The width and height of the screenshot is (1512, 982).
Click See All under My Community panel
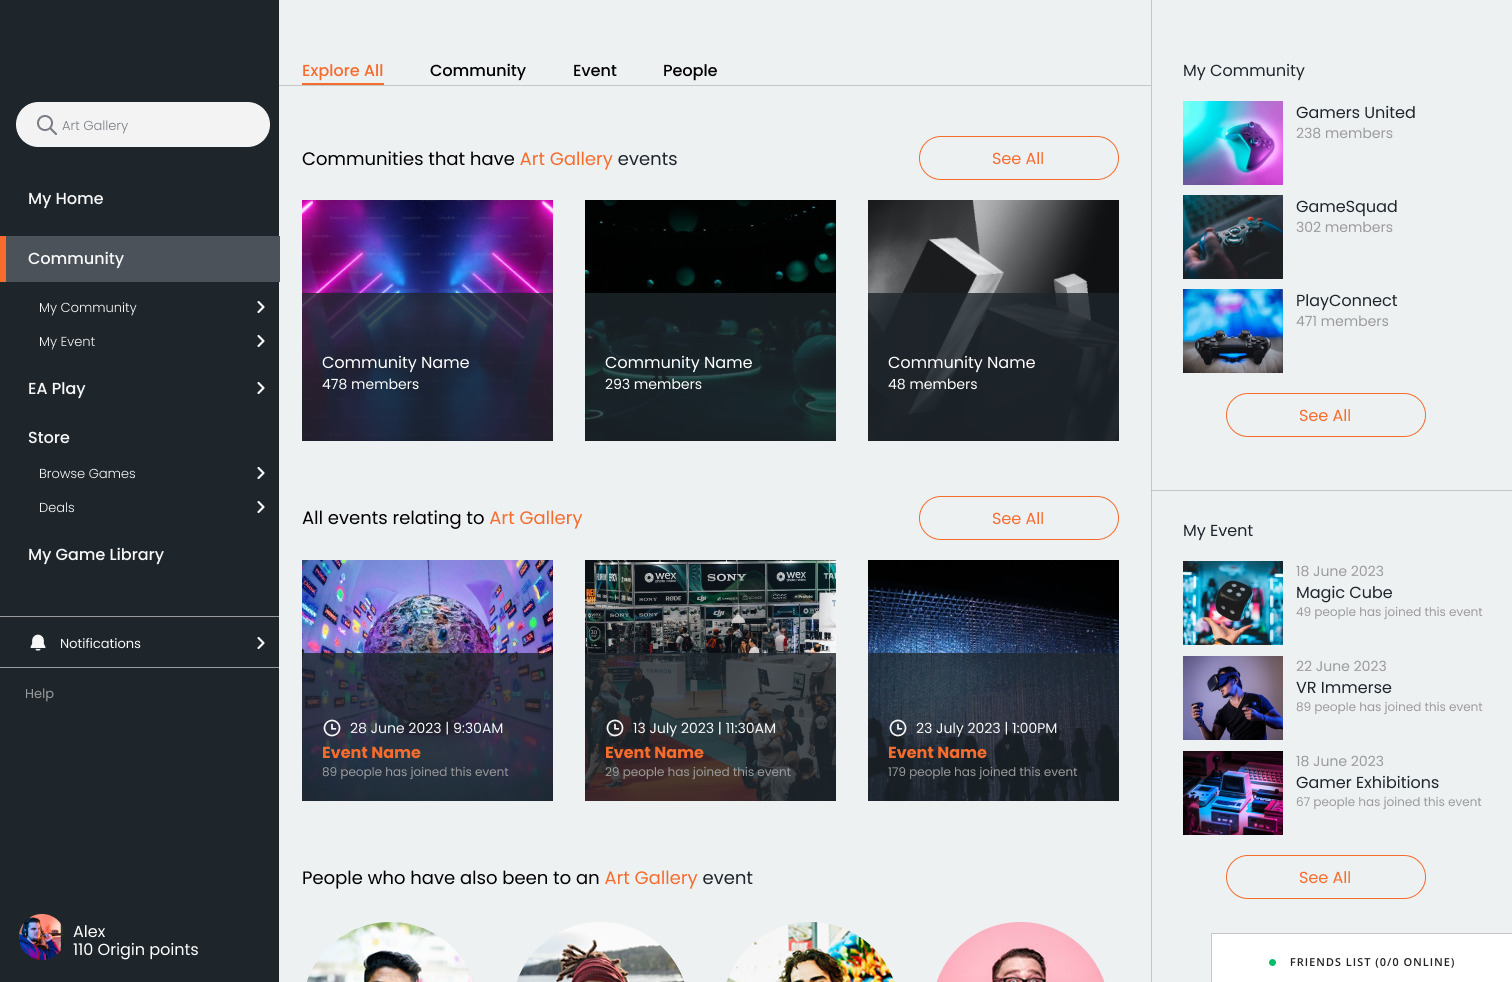pos(1325,415)
